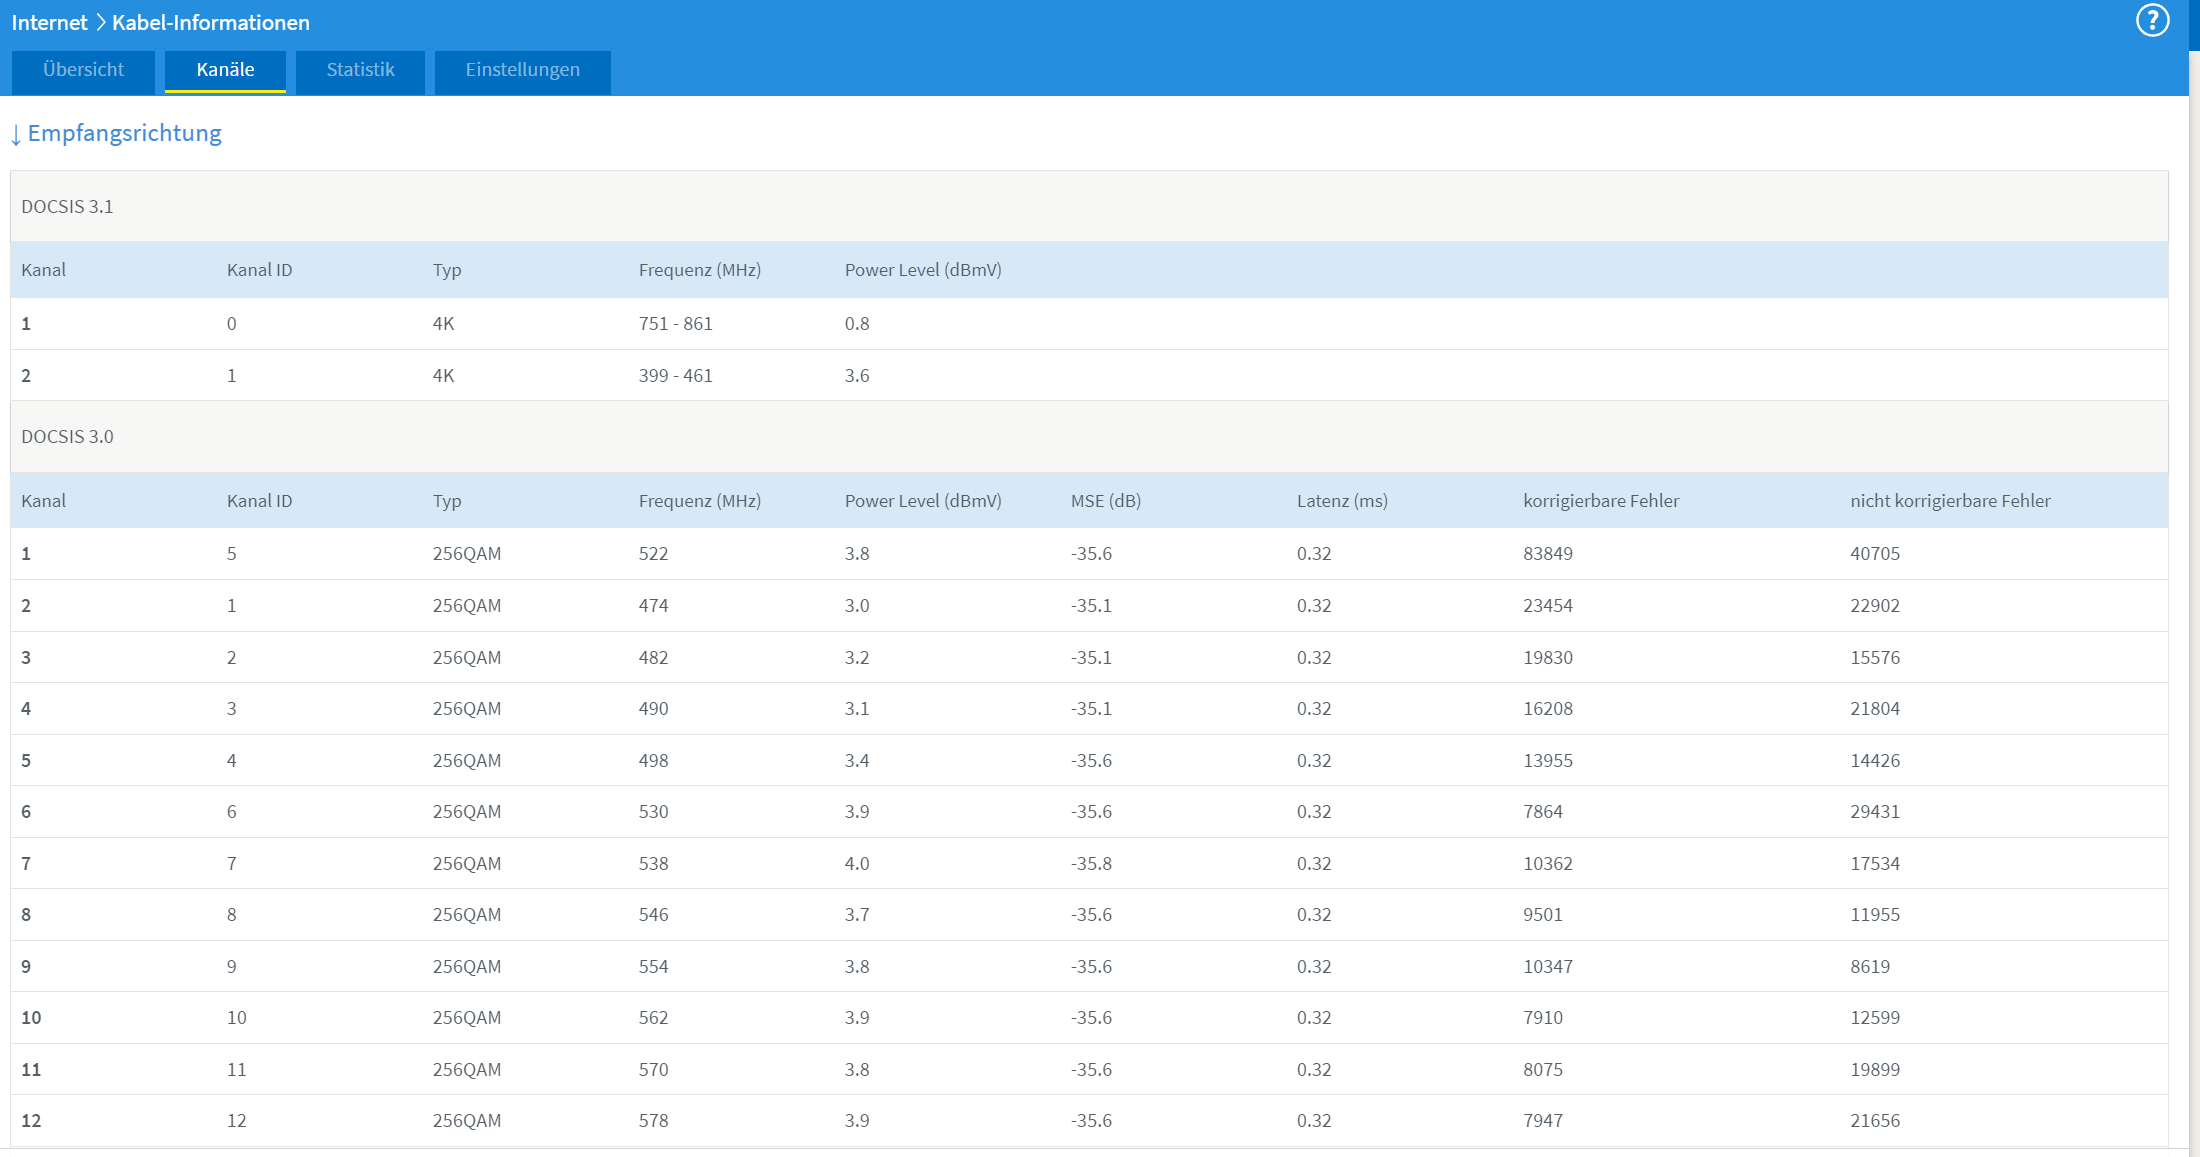Click the 40705 uncorrectable errors value
2200x1157 pixels.
(x=1875, y=554)
